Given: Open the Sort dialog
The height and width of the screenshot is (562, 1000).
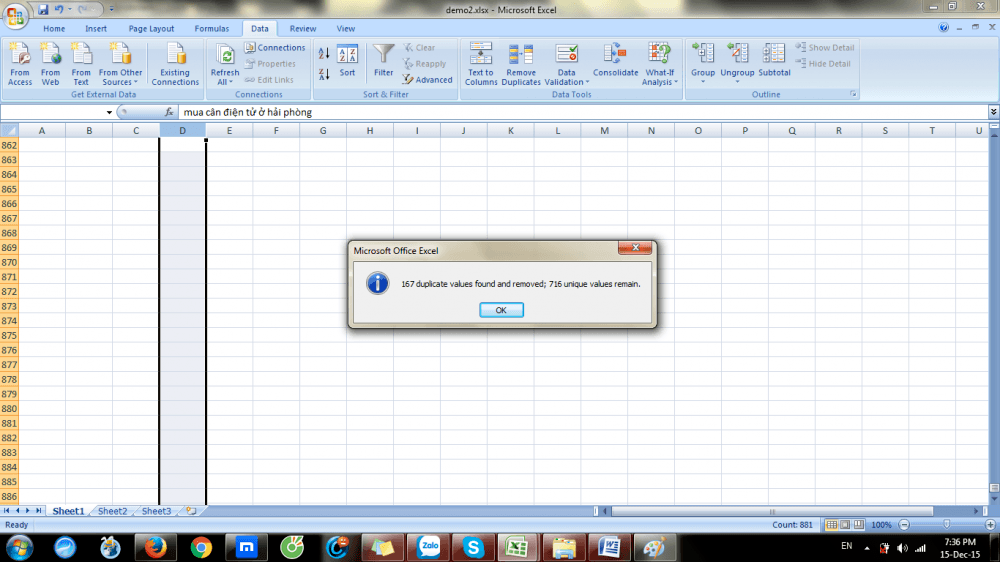Looking at the screenshot, I should pyautogui.click(x=347, y=61).
